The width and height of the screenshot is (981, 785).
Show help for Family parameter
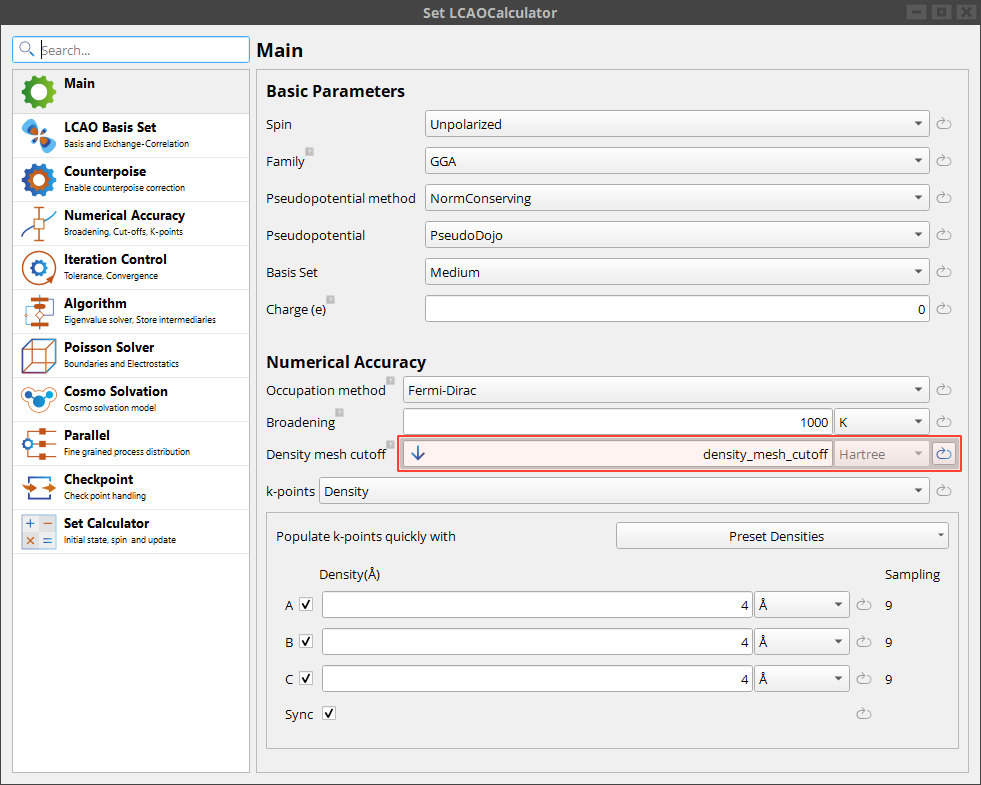pyautogui.click(x=309, y=151)
